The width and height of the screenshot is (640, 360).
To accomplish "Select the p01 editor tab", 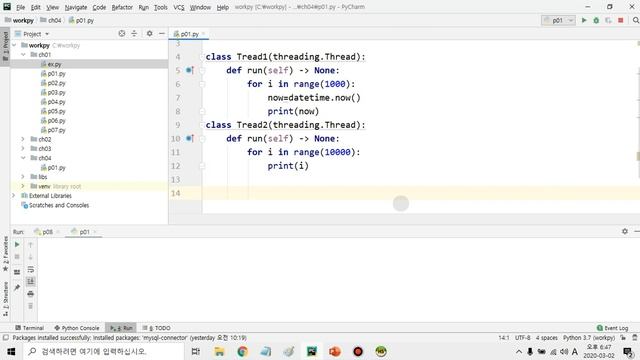I will pos(189,34).
